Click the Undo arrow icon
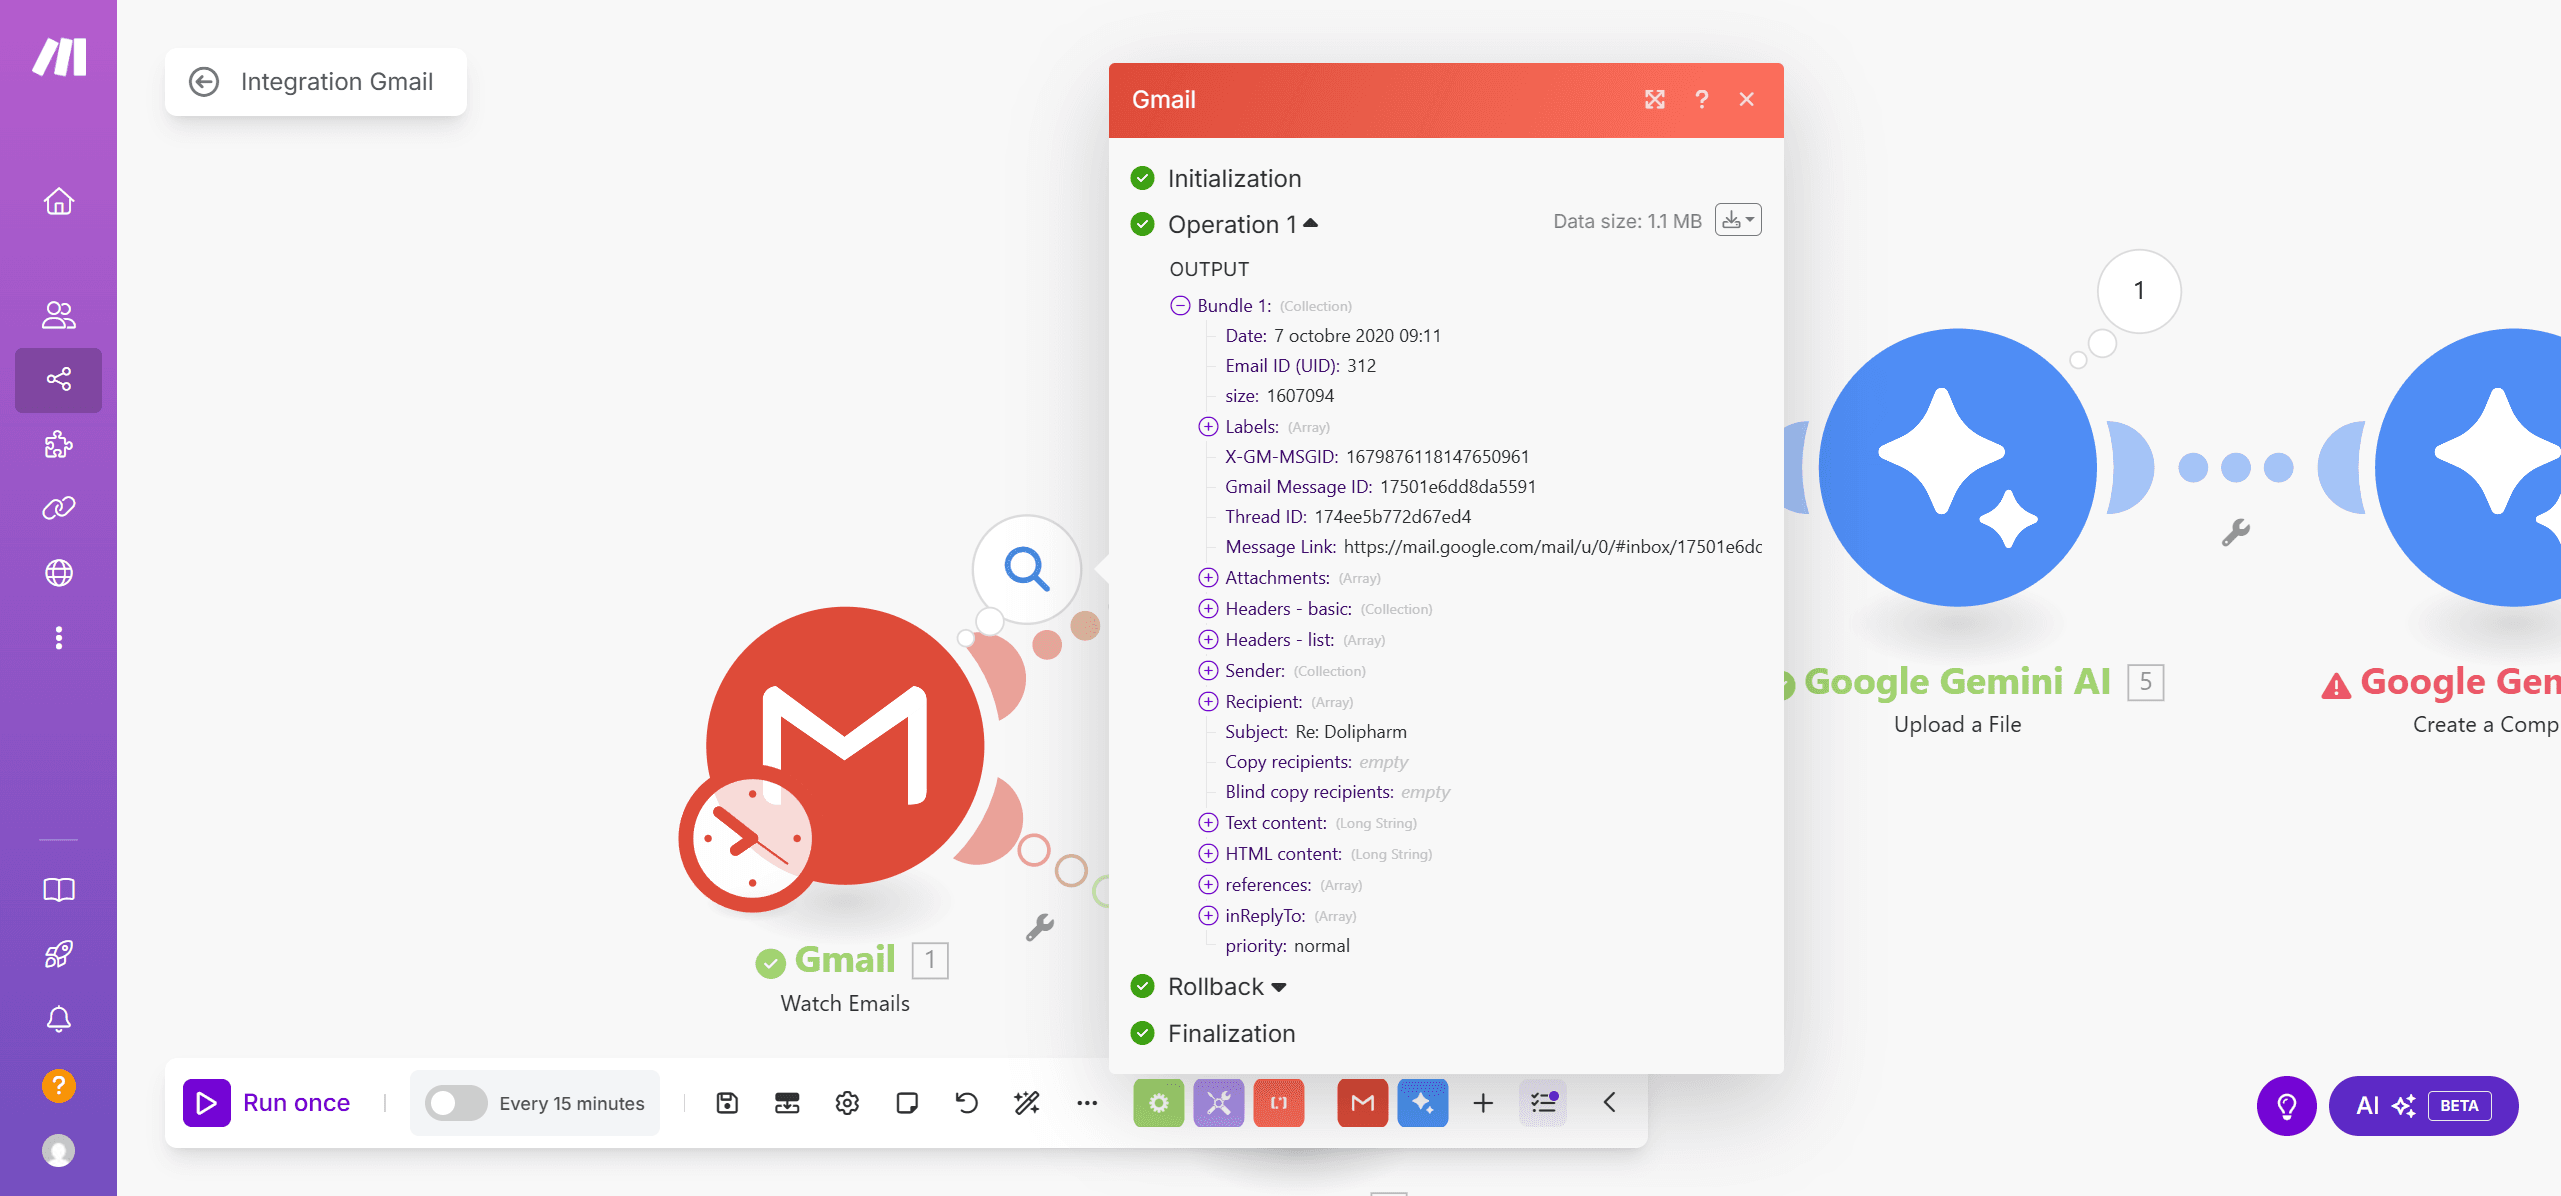This screenshot has width=2561, height=1196. click(x=967, y=1103)
